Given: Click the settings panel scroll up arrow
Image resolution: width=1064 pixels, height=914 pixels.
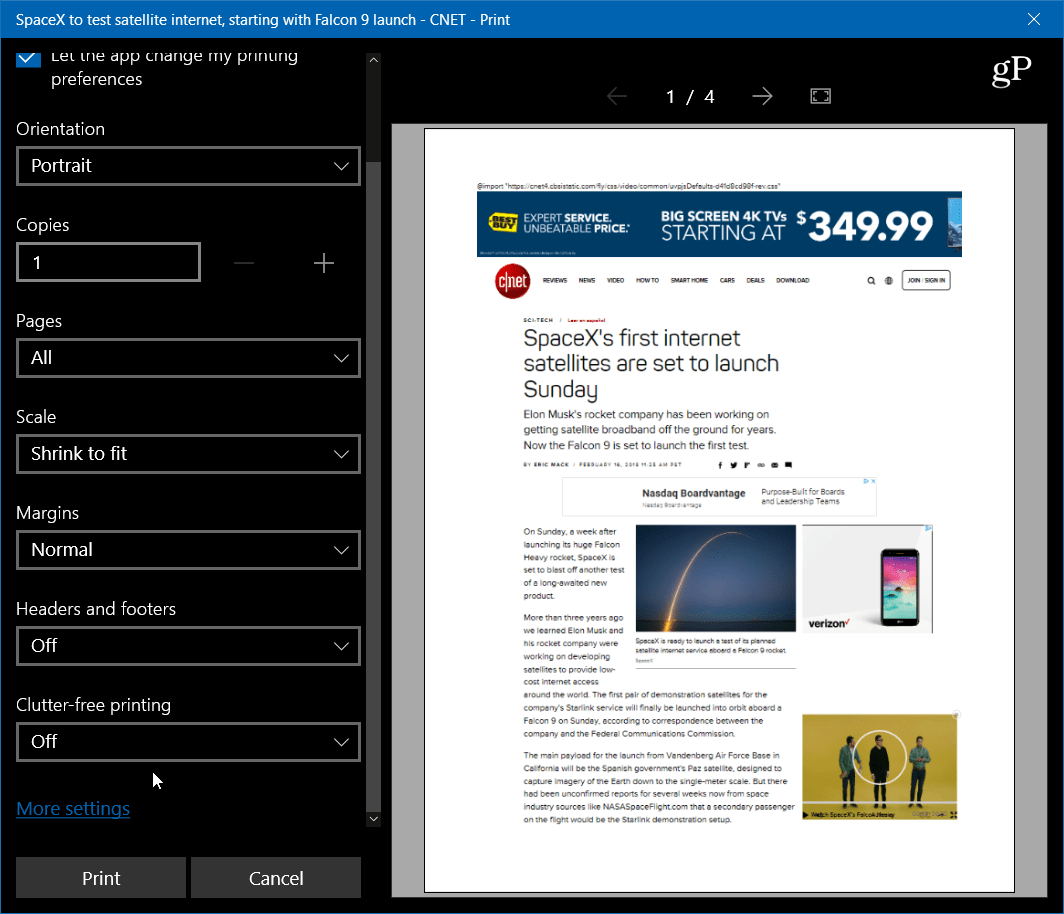Looking at the screenshot, I should click(373, 60).
